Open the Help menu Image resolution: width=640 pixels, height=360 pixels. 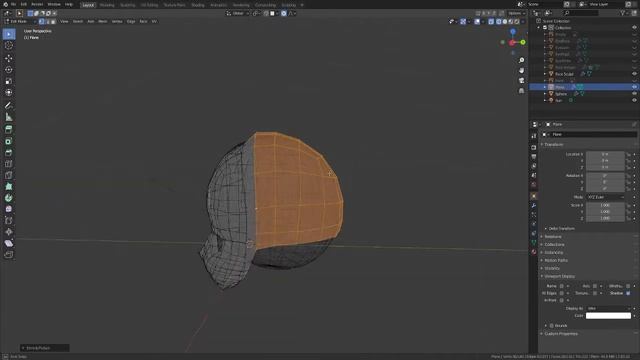click(69, 4)
